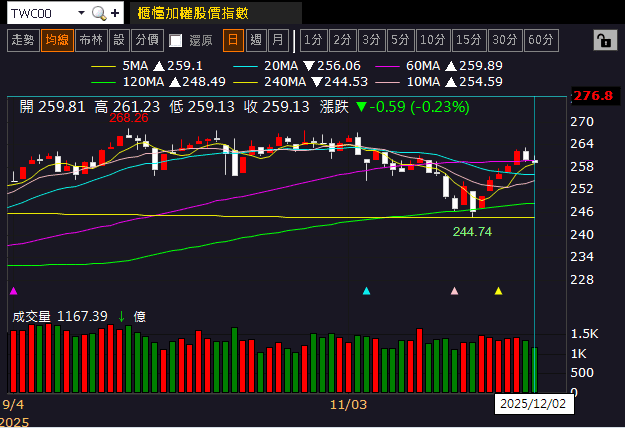This screenshot has height=428, width=625.
Task: Click the magenta triangle chart marker
Action: tap(14, 291)
